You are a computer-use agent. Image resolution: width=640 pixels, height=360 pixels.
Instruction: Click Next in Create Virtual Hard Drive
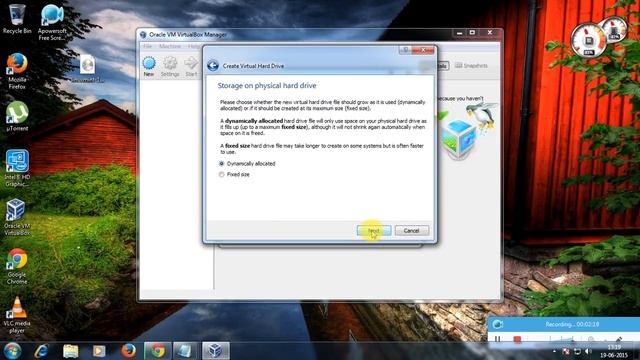coord(374,231)
